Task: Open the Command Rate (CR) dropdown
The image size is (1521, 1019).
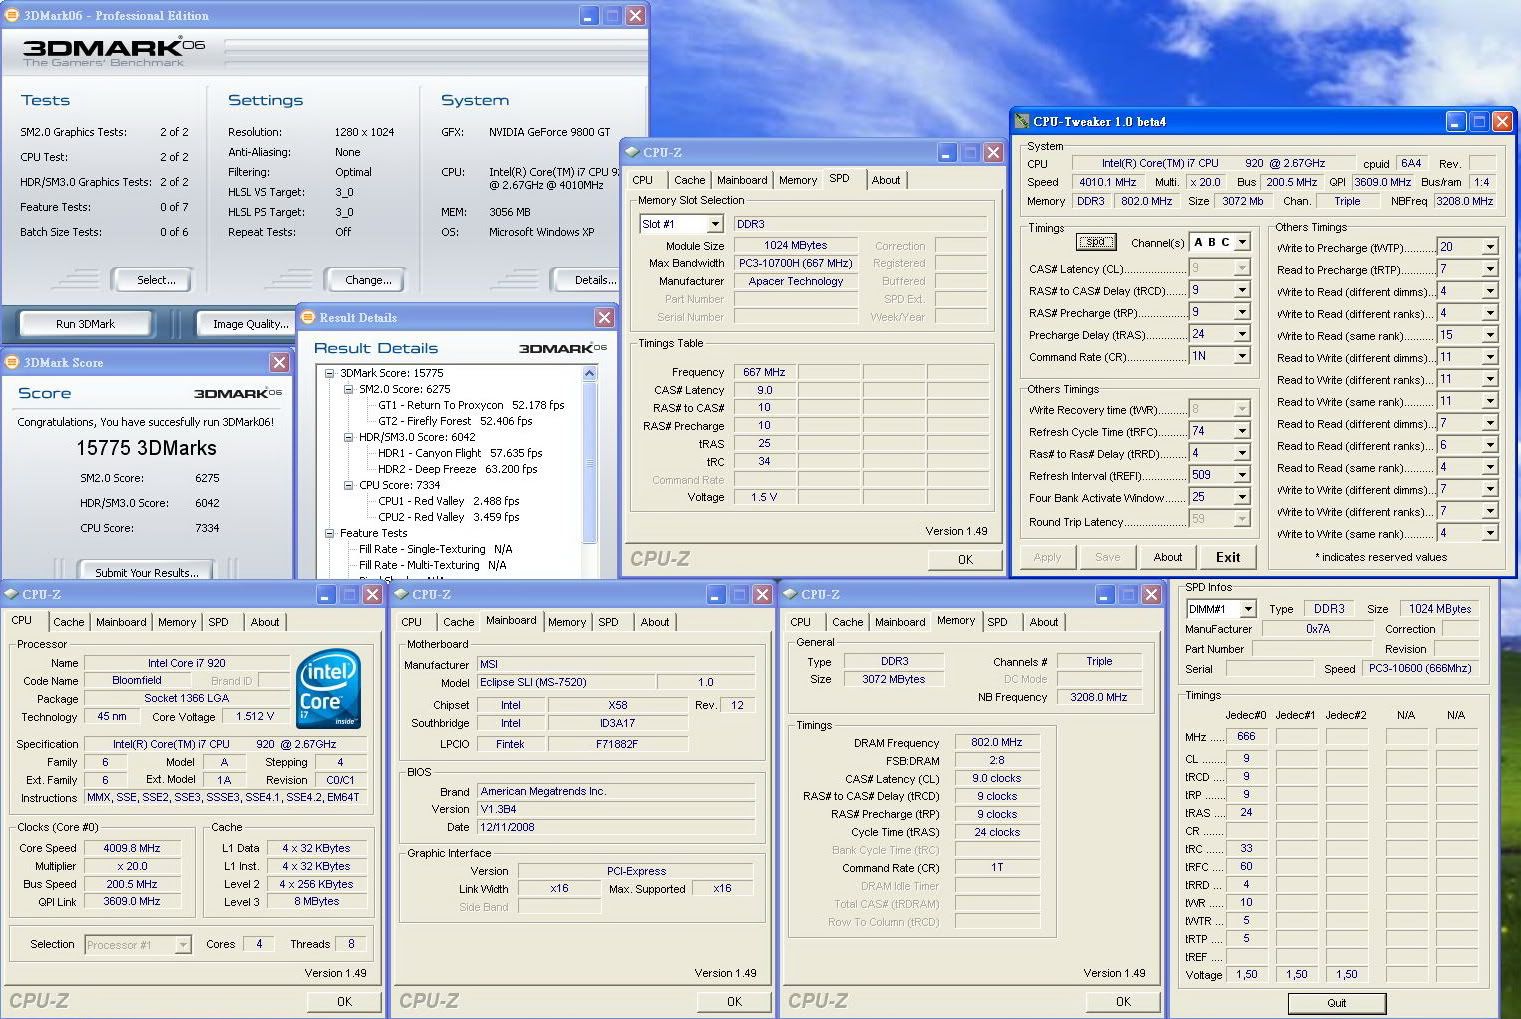Action: [1242, 356]
